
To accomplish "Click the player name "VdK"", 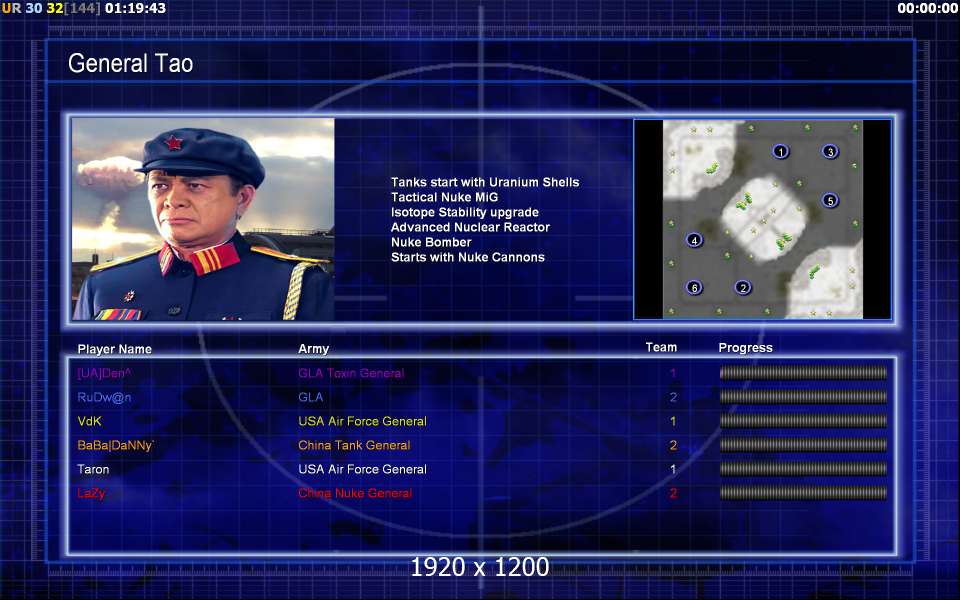I will [x=89, y=421].
